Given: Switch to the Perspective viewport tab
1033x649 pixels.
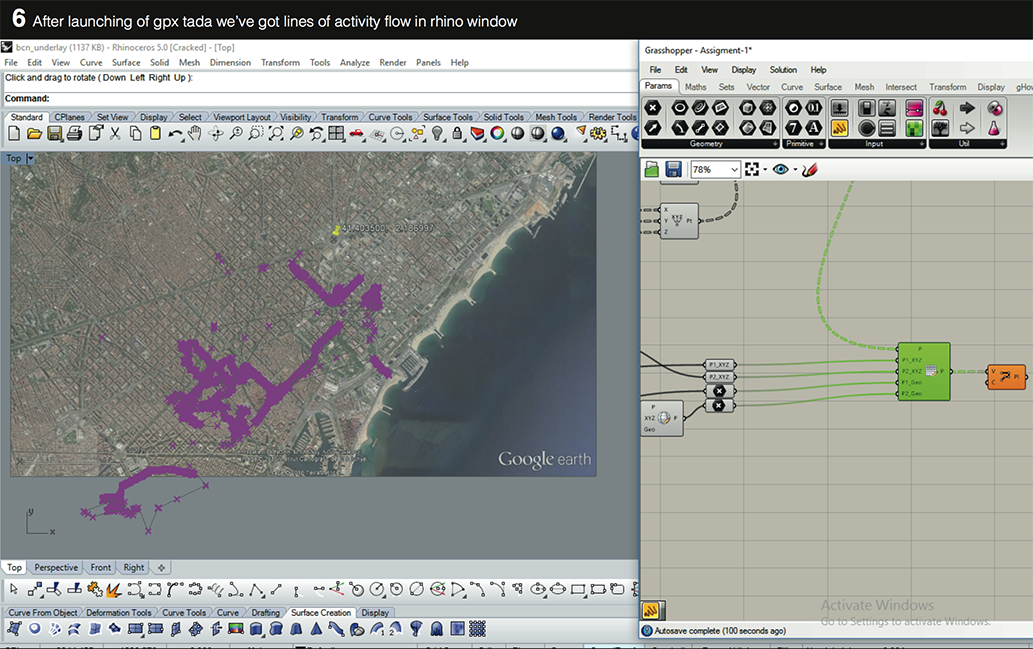Looking at the screenshot, I should coord(55,567).
